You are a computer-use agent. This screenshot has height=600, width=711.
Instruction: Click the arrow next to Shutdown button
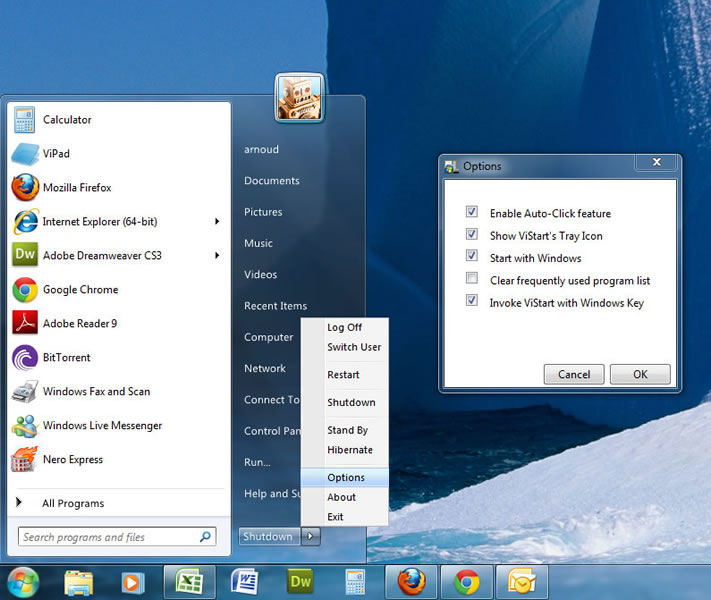pos(311,537)
